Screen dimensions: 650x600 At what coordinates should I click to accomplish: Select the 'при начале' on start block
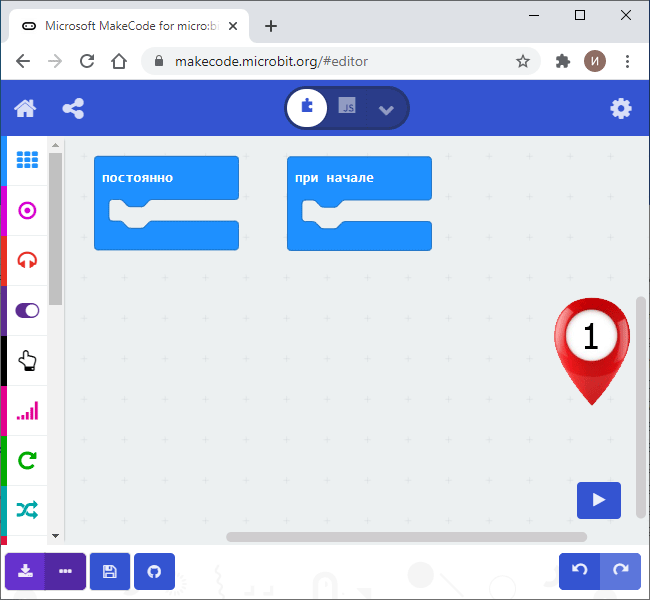coord(359,178)
